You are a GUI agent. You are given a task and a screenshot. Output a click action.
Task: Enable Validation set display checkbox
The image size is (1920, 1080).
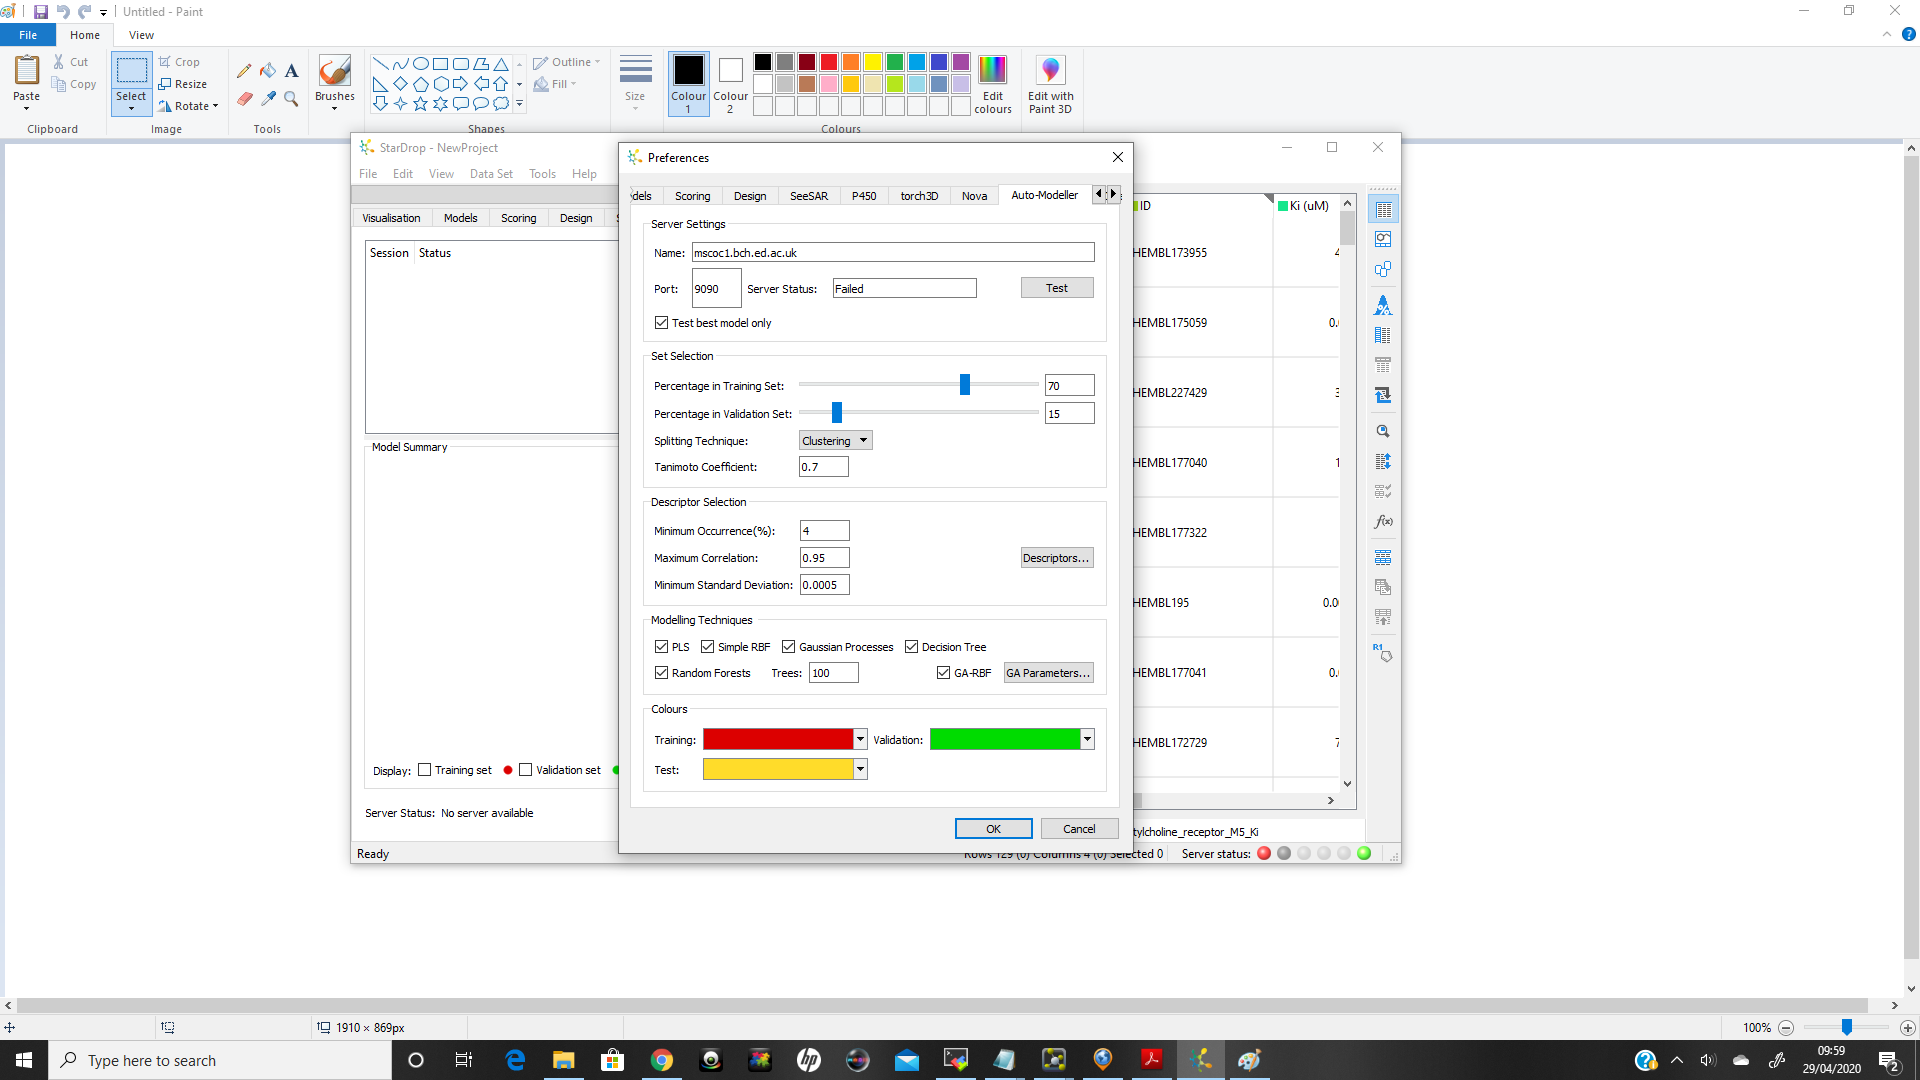click(525, 770)
